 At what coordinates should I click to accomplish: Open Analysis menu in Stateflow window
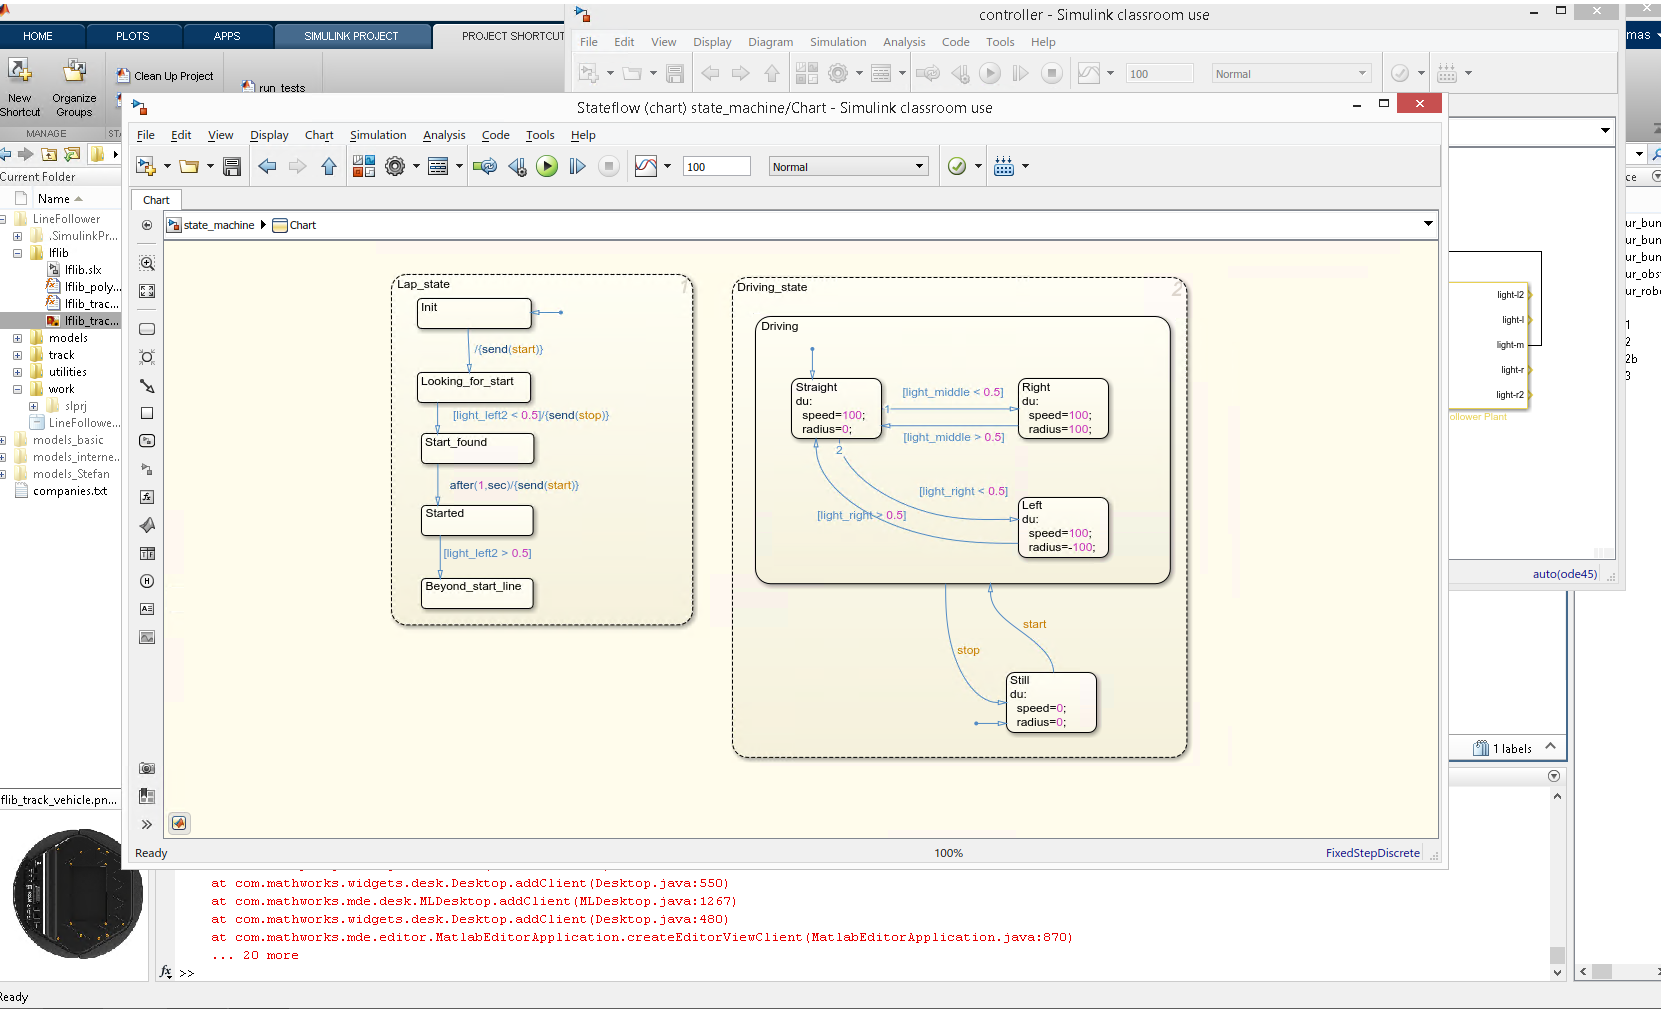tap(444, 135)
